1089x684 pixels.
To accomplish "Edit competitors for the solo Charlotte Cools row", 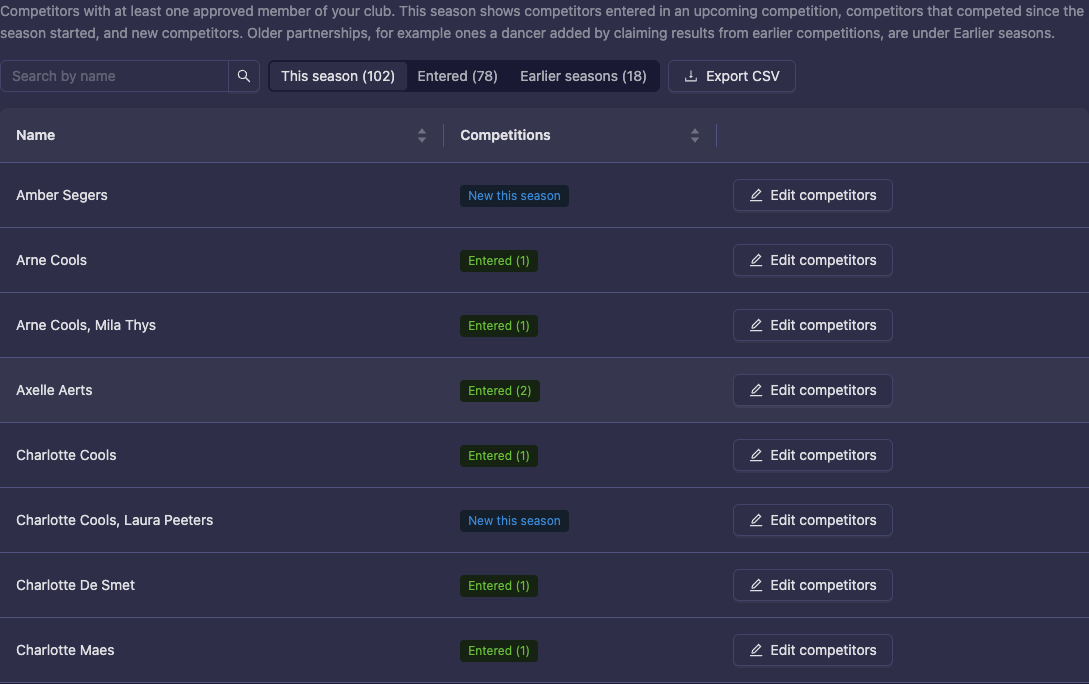I will tap(813, 456).
